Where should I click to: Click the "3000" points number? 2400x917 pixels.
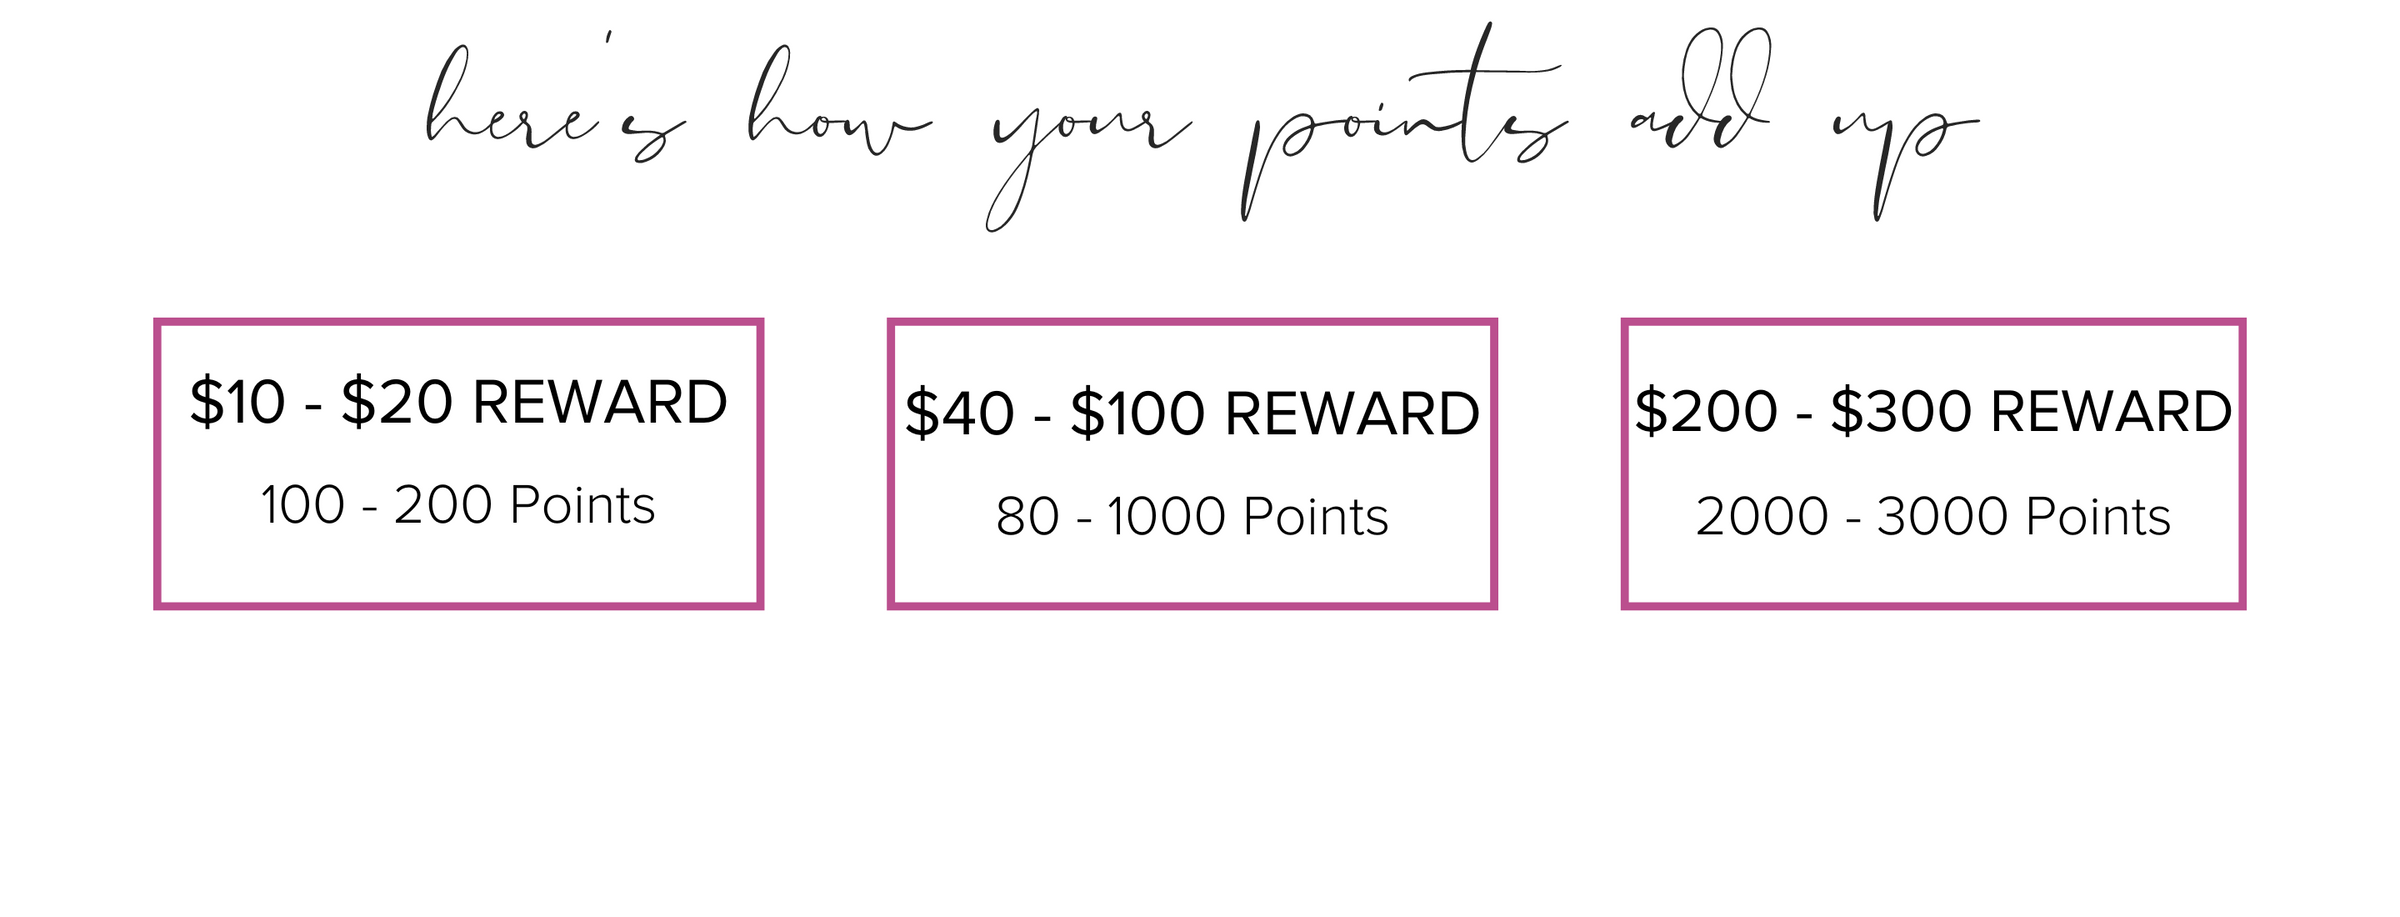click(1942, 517)
